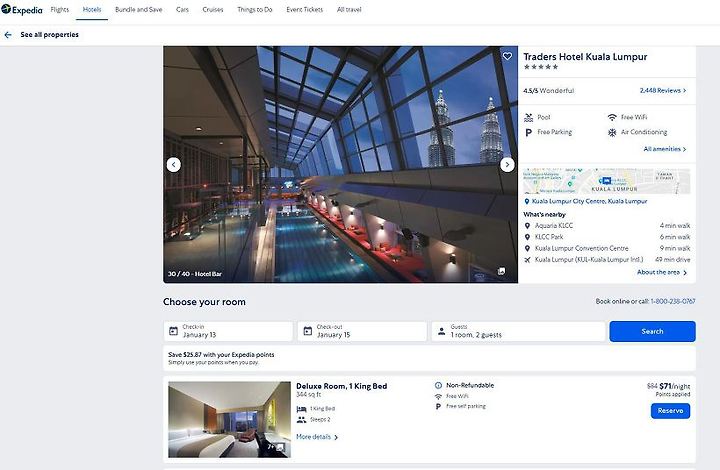The width and height of the screenshot is (720, 470).
Task: Click the Free Parking P icon
Action: click(x=529, y=133)
